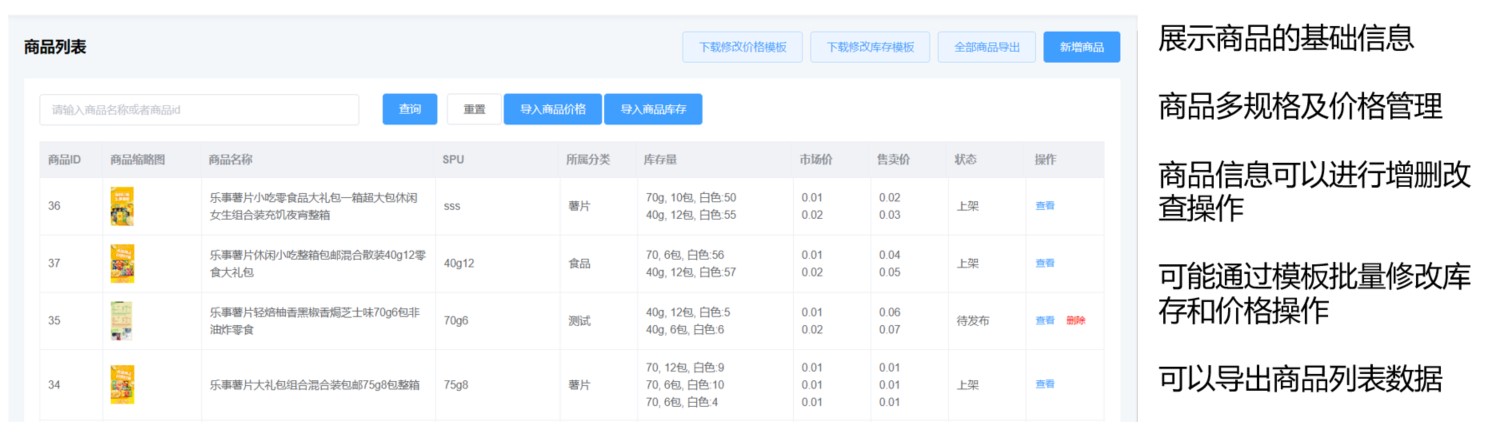Delete product 35 using the red 删除 link
1487x441 pixels.
[x=1075, y=321]
